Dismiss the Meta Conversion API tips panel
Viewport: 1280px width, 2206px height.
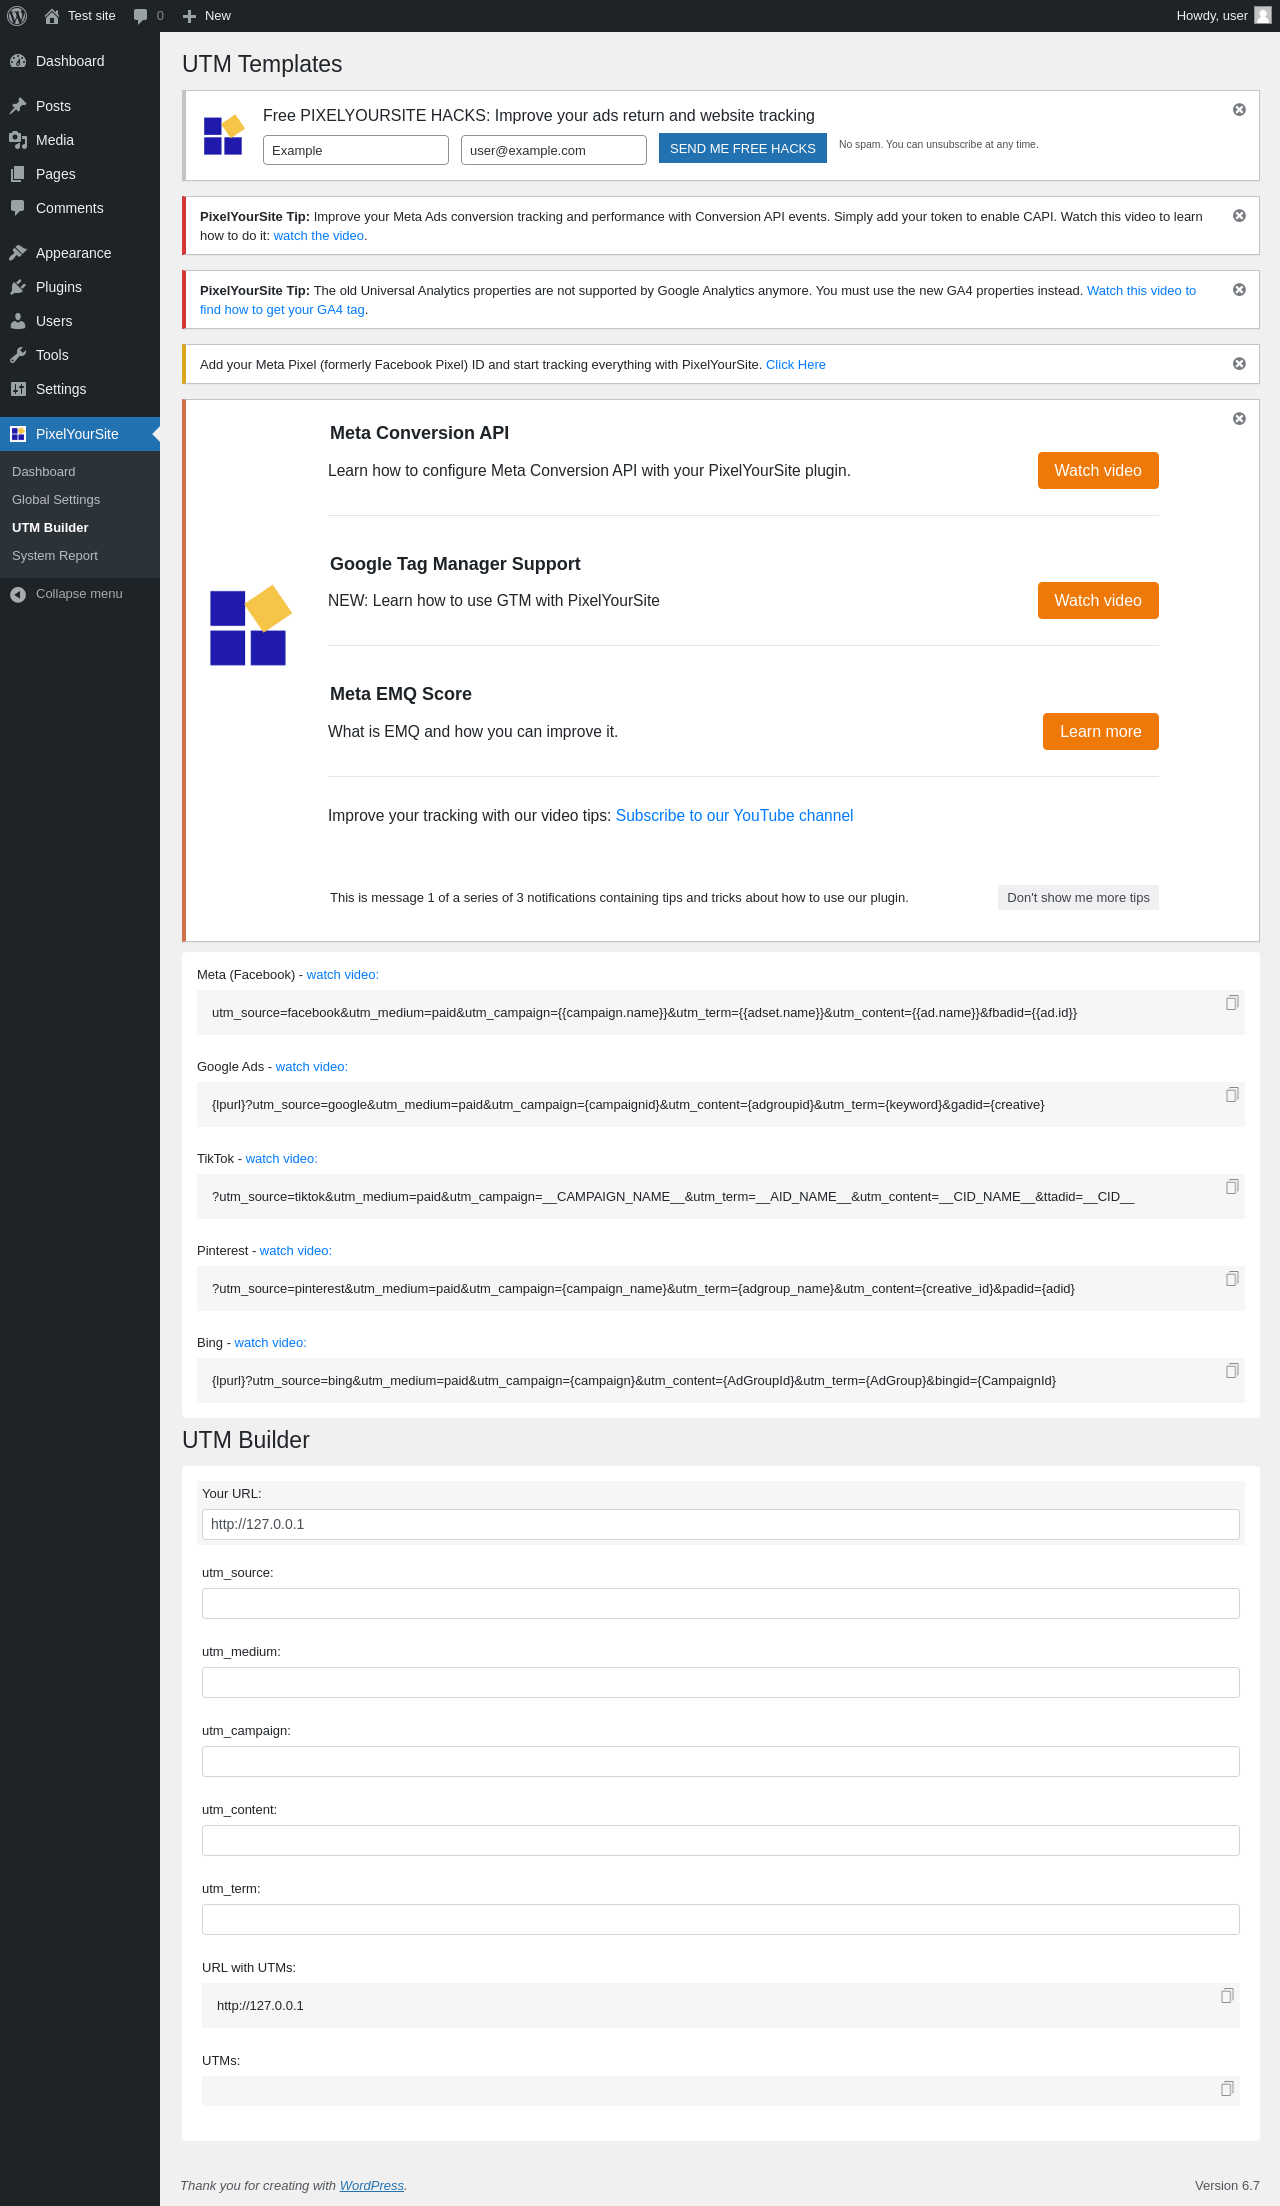(1239, 419)
